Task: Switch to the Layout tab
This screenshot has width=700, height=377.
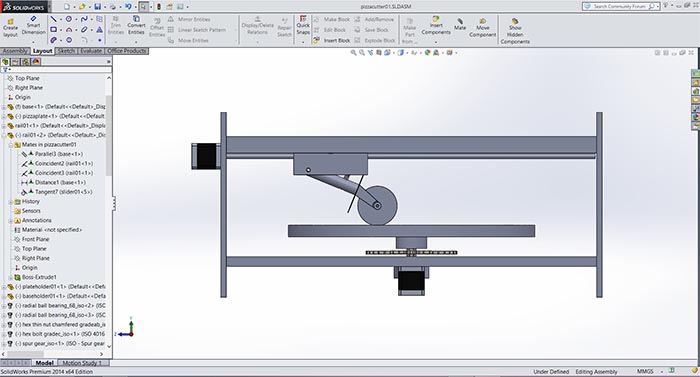Action: [x=42, y=51]
